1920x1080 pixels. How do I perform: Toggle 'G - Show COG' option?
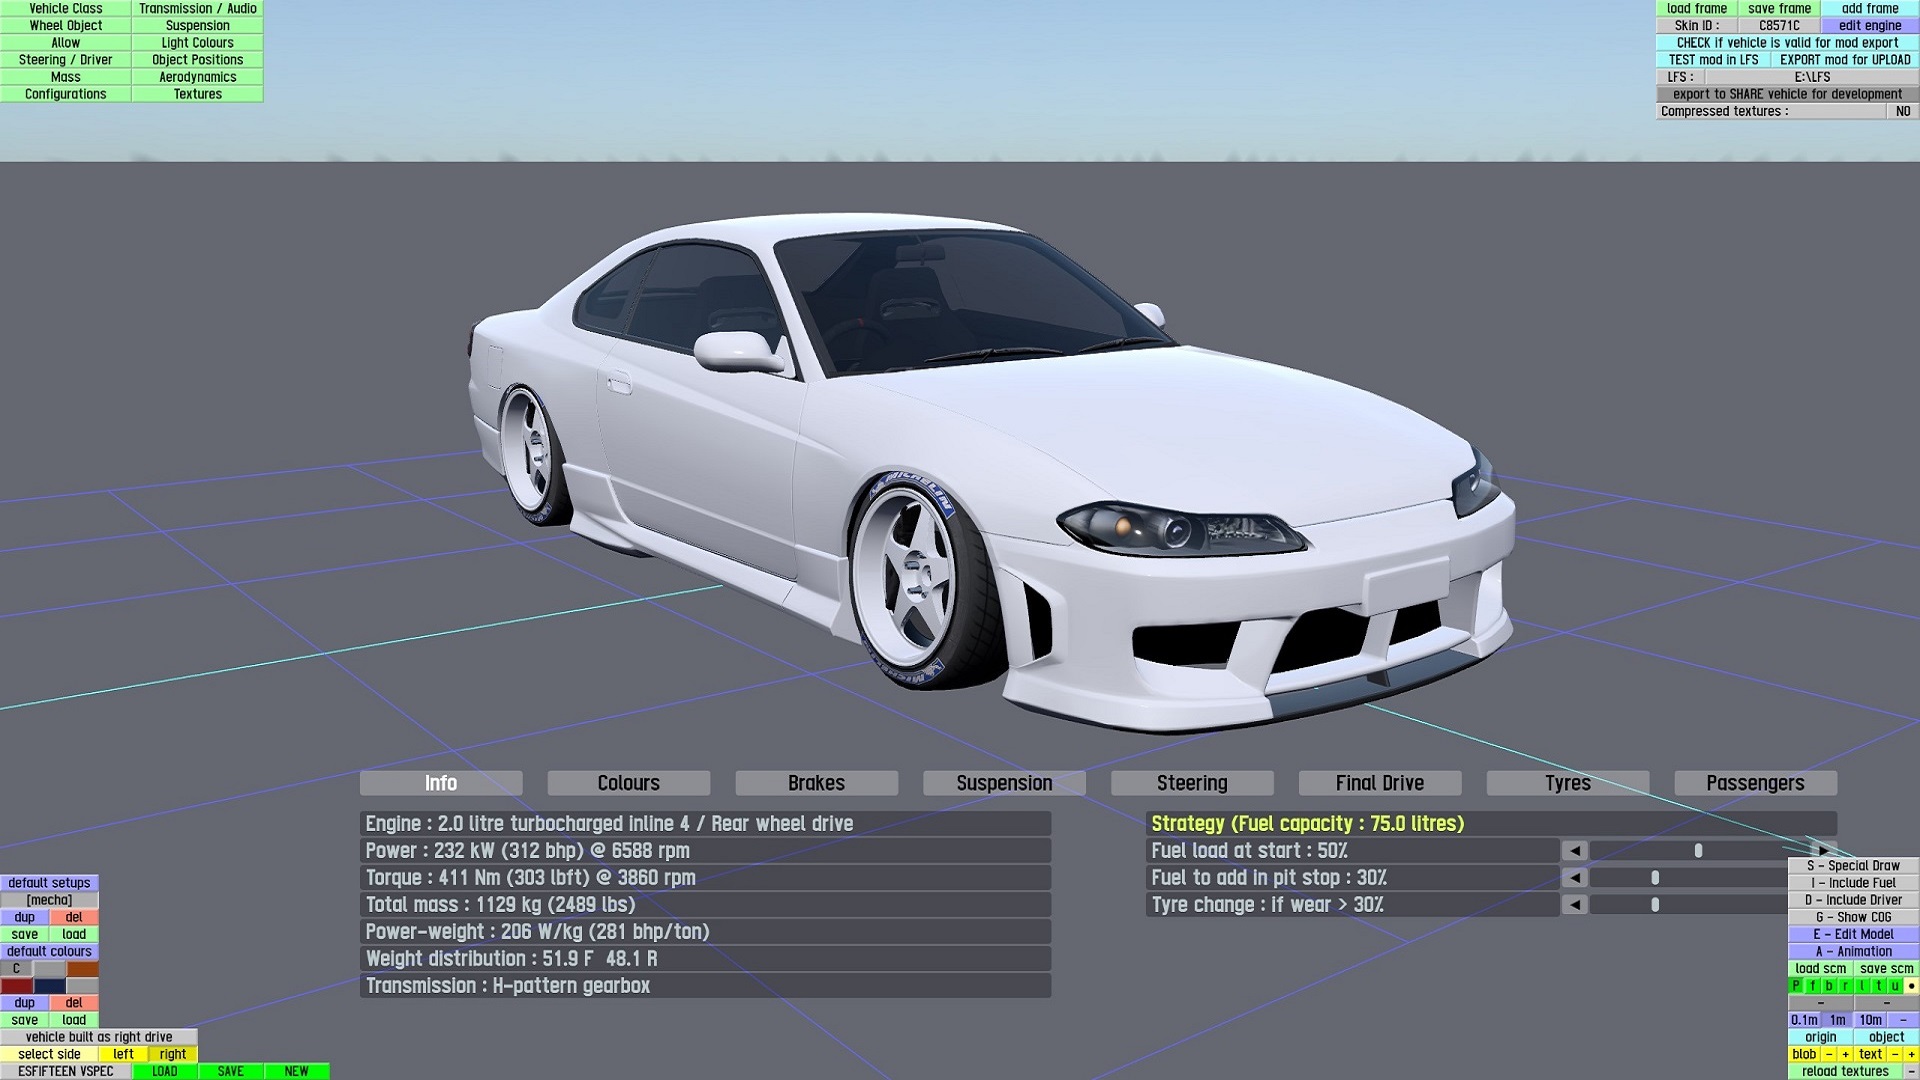(x=1853, y=917)
